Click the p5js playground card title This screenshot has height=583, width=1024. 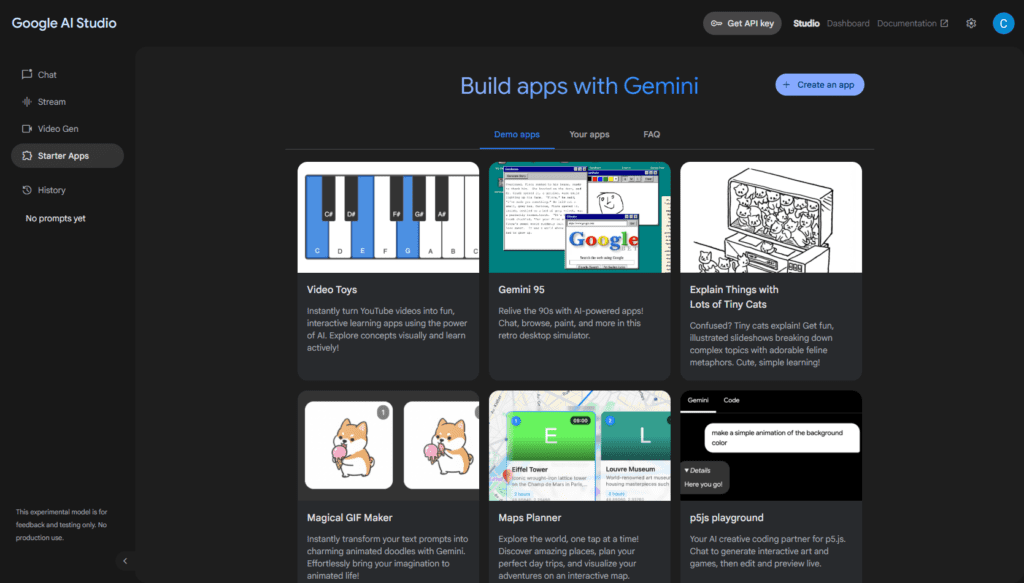(726, 518)
